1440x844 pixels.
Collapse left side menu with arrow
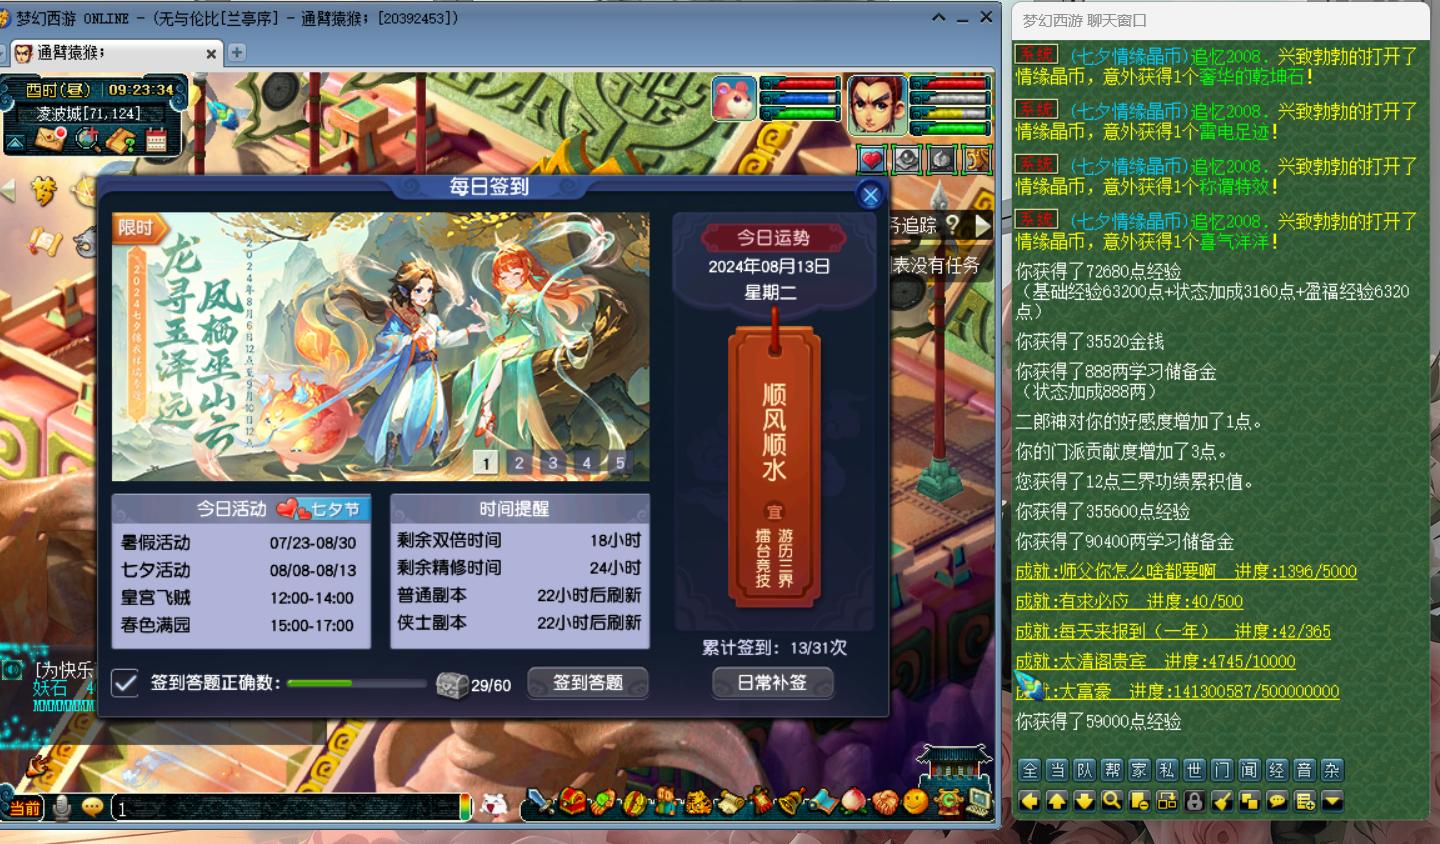pyautogui.click(x=9, y=190)
